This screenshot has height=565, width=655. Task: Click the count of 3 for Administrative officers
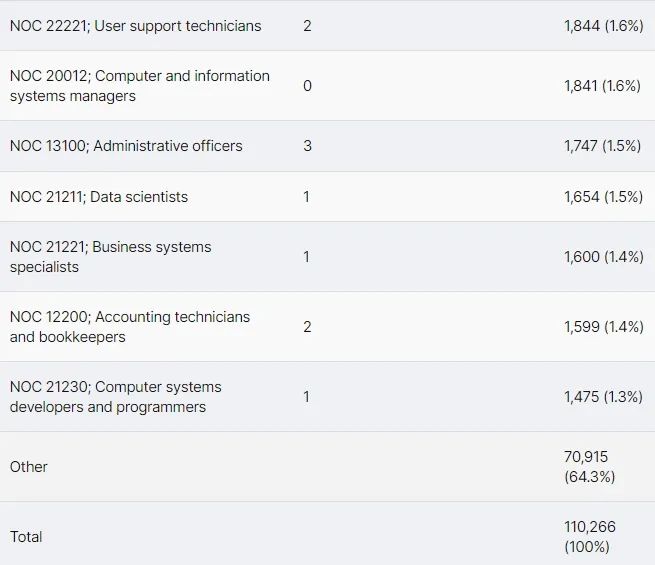tap(307, 146)
